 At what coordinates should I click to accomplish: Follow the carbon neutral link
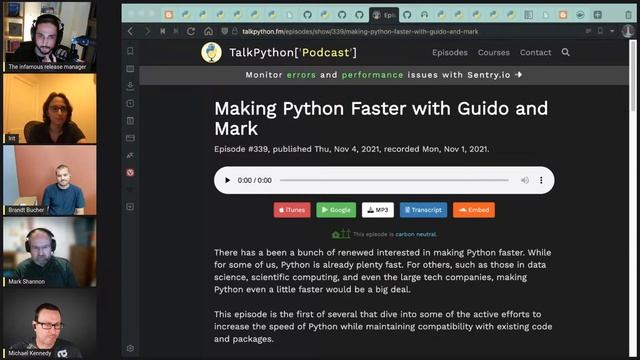pos(416,234)
